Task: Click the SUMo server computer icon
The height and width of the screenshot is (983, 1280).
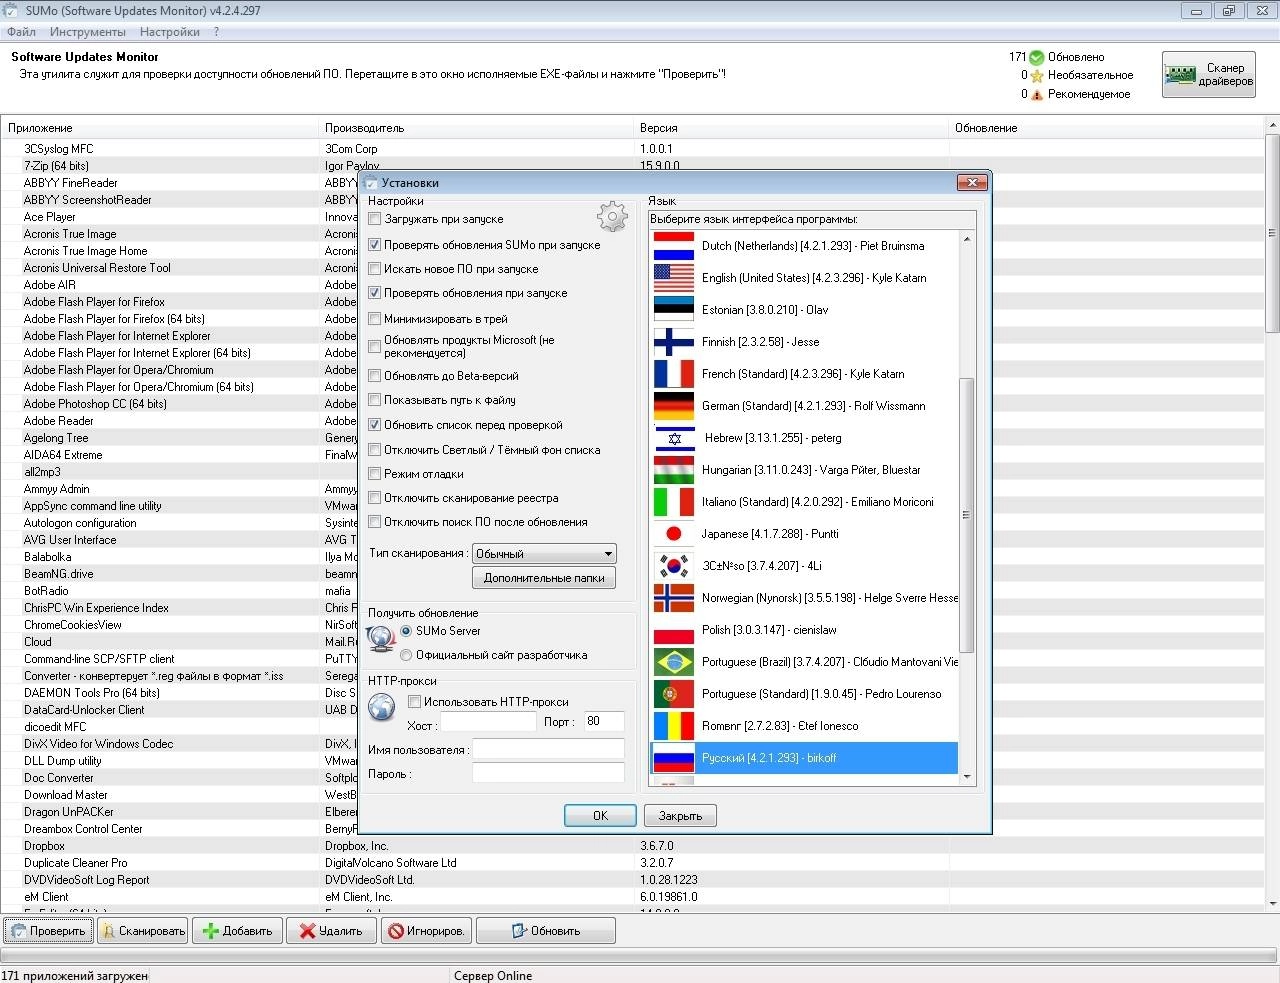Action: 381,638
